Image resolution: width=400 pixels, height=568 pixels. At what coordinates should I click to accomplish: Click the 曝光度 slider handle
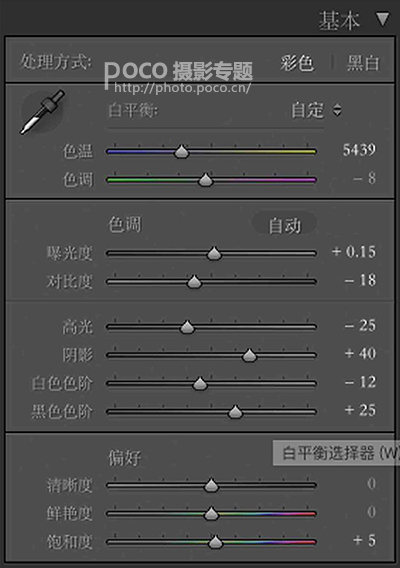(214, 253)
